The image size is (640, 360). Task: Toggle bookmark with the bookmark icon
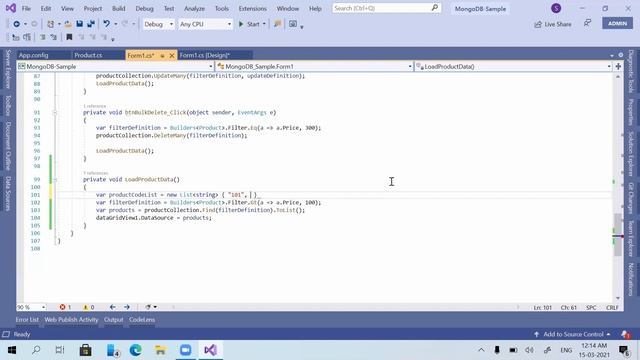coord(69,38)
